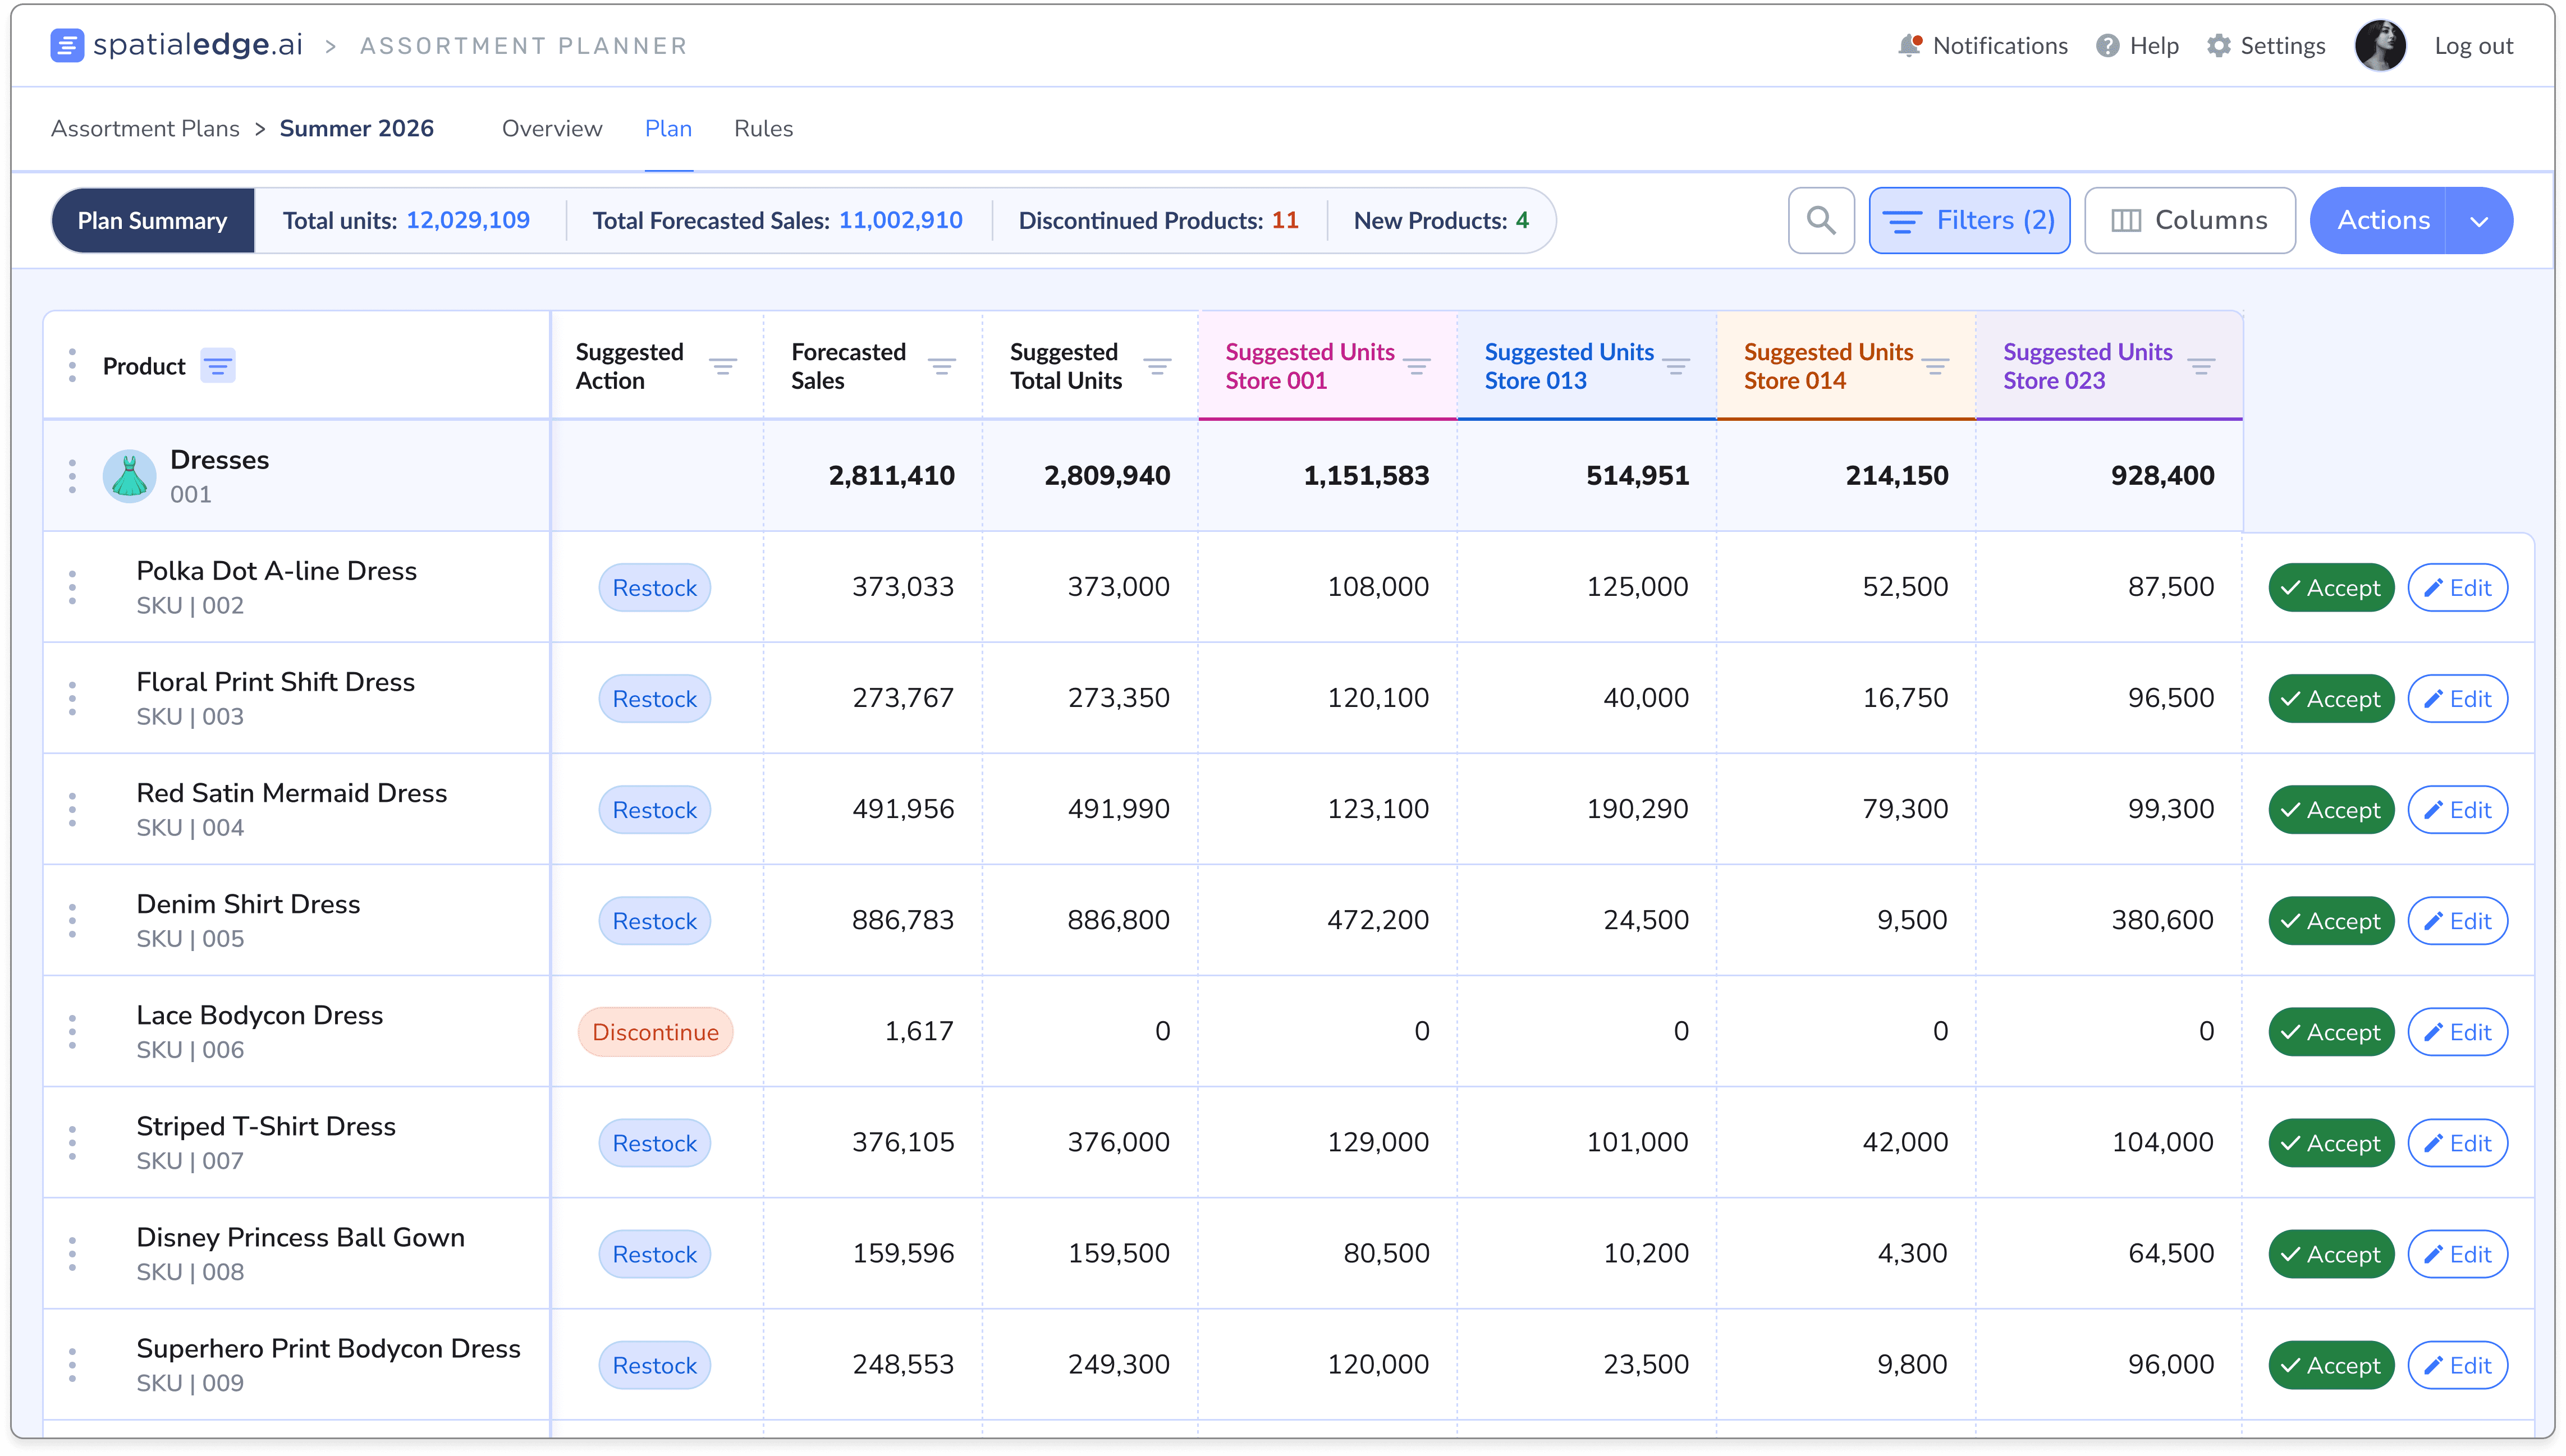The width and height of the screenshot is (2566, 1456).
Task: Click the Help question mark icon
Action: [x=2107, y=46]
